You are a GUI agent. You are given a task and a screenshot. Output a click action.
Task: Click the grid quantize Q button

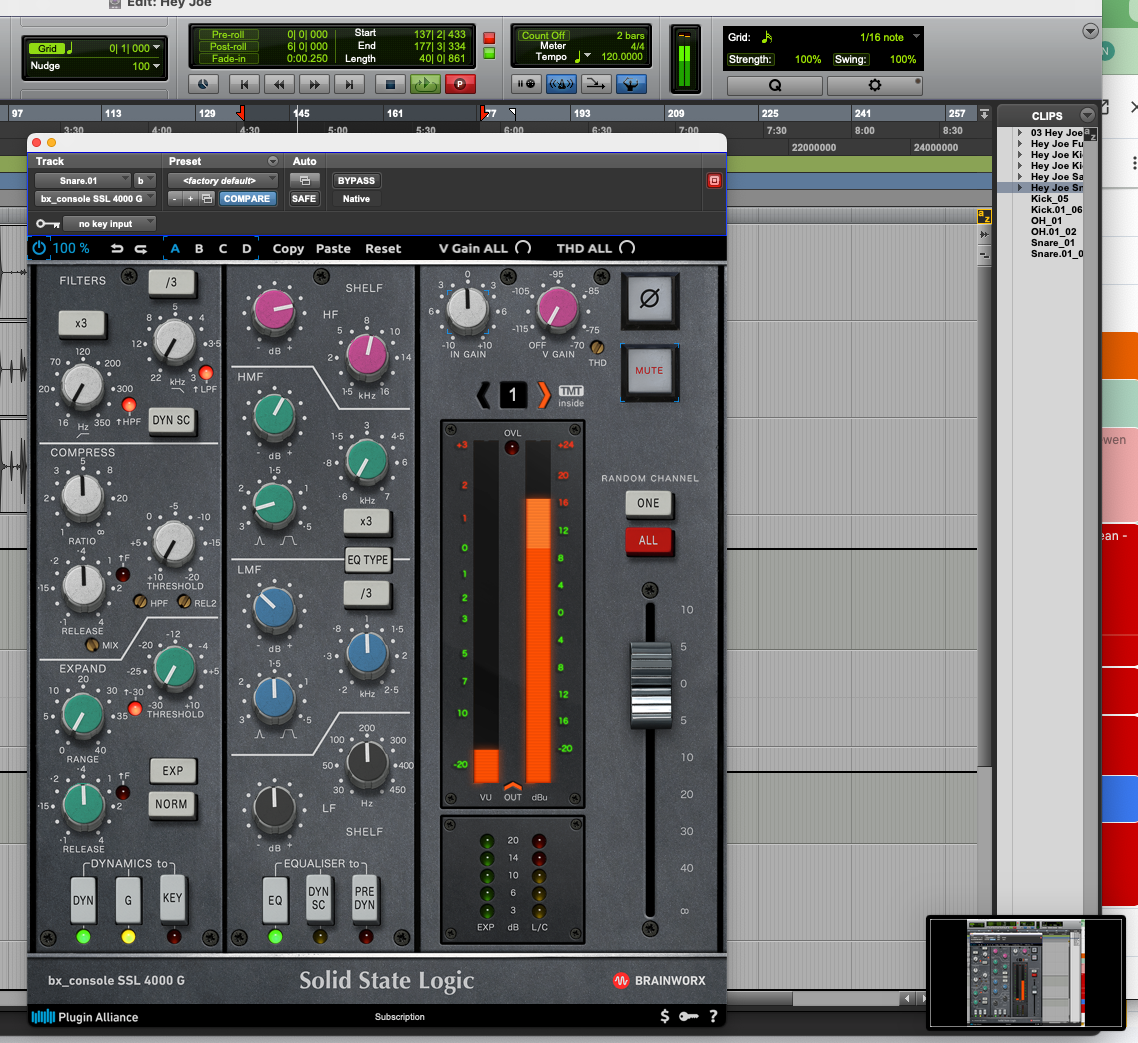(x=775, y=85)
